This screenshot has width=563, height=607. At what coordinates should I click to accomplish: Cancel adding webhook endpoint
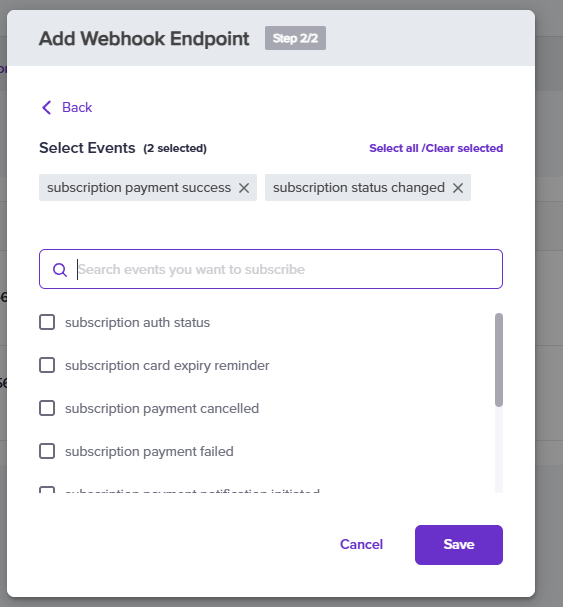(361, 544)
